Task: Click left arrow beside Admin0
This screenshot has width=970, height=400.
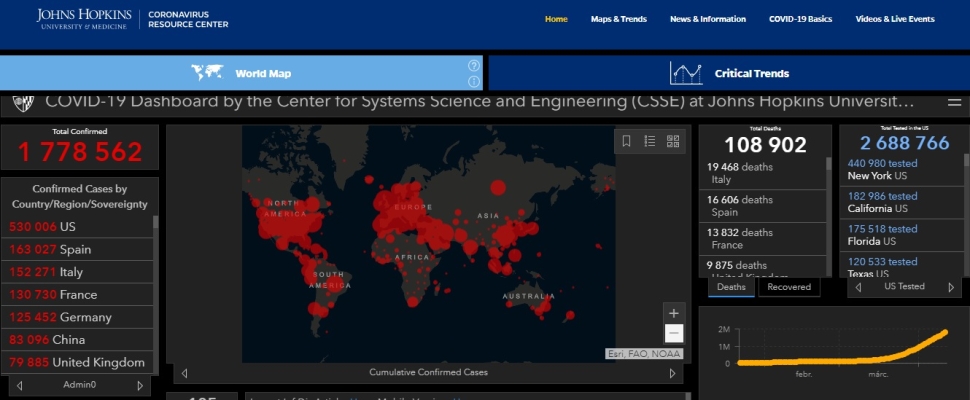Action: 19,385
